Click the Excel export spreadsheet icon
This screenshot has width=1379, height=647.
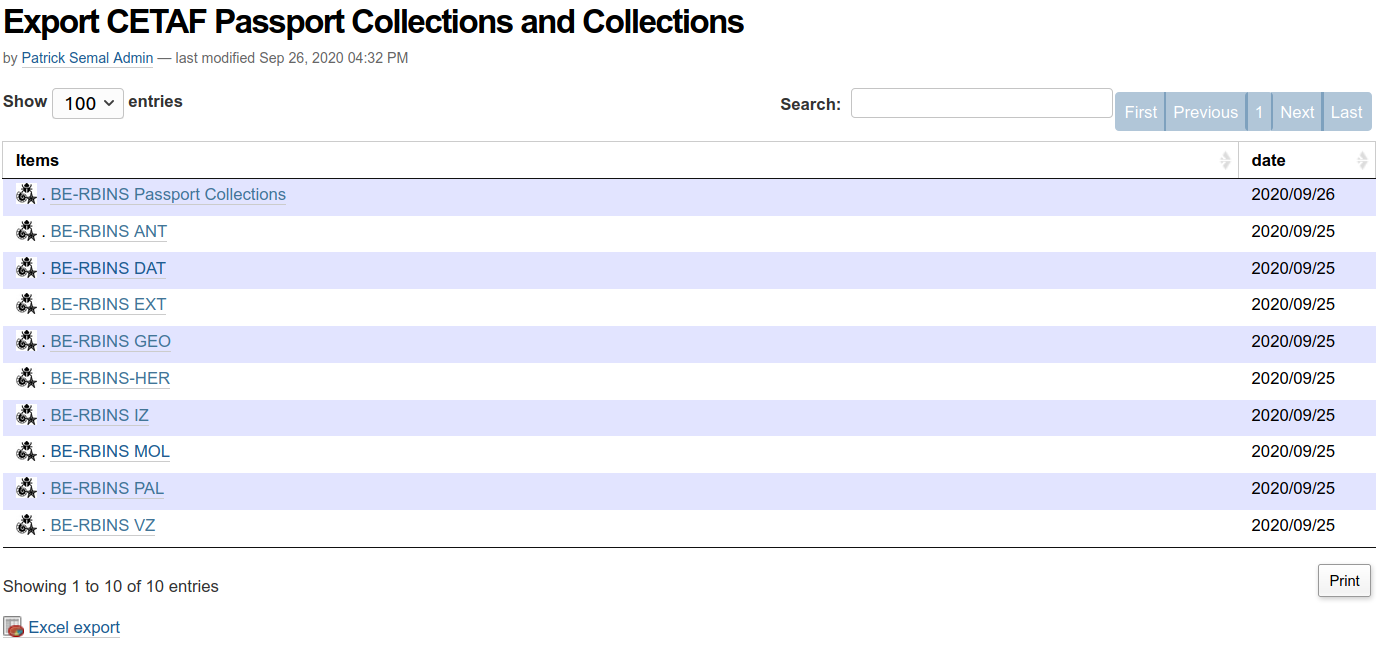coord(13,627)
